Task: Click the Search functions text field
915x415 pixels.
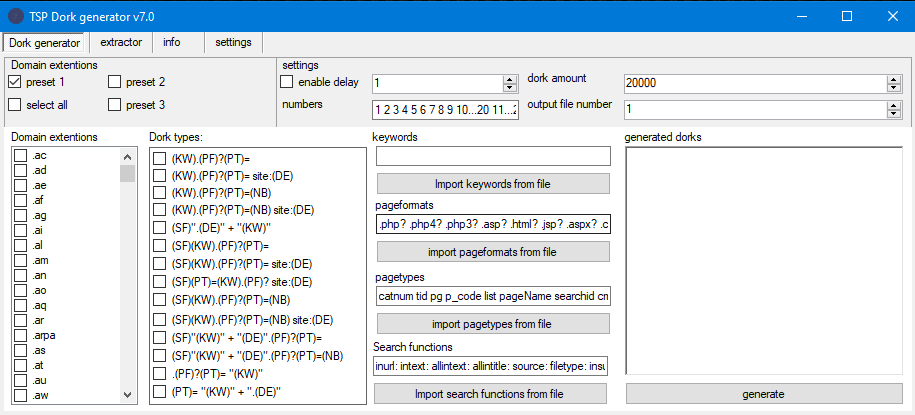Action: pyautogui.click(x=490, y=367)
